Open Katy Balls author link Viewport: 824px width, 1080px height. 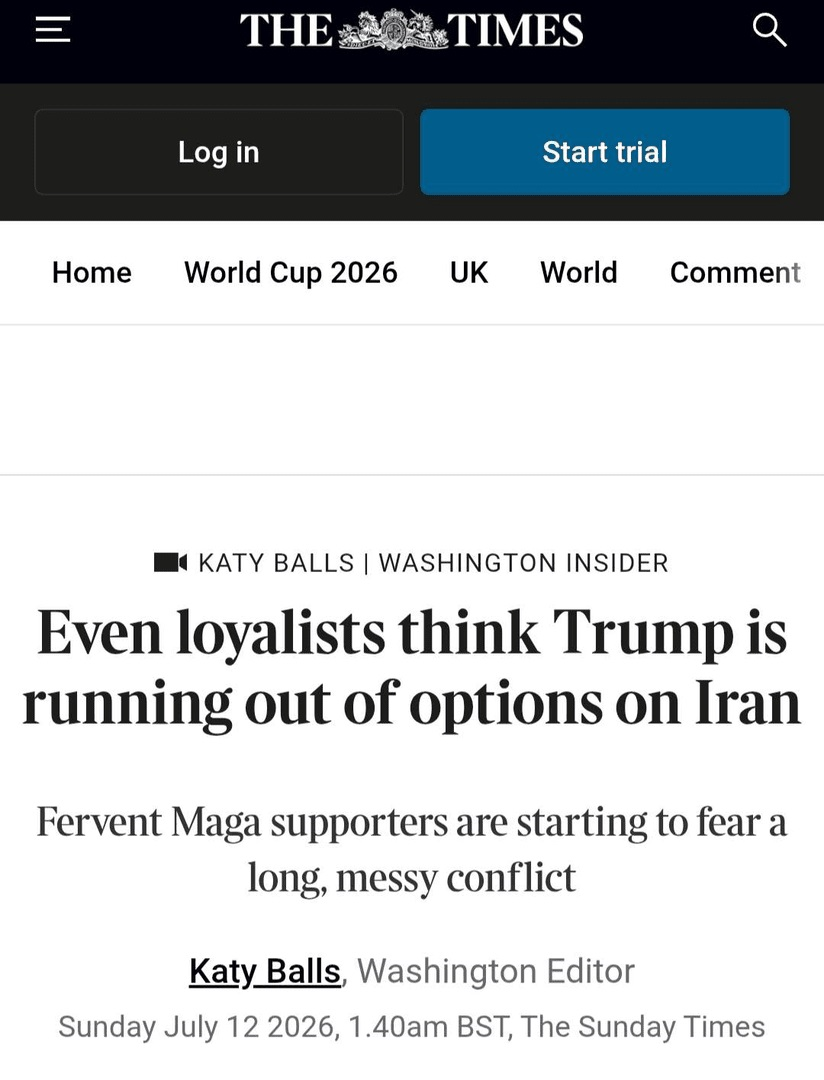coord(265,972)
